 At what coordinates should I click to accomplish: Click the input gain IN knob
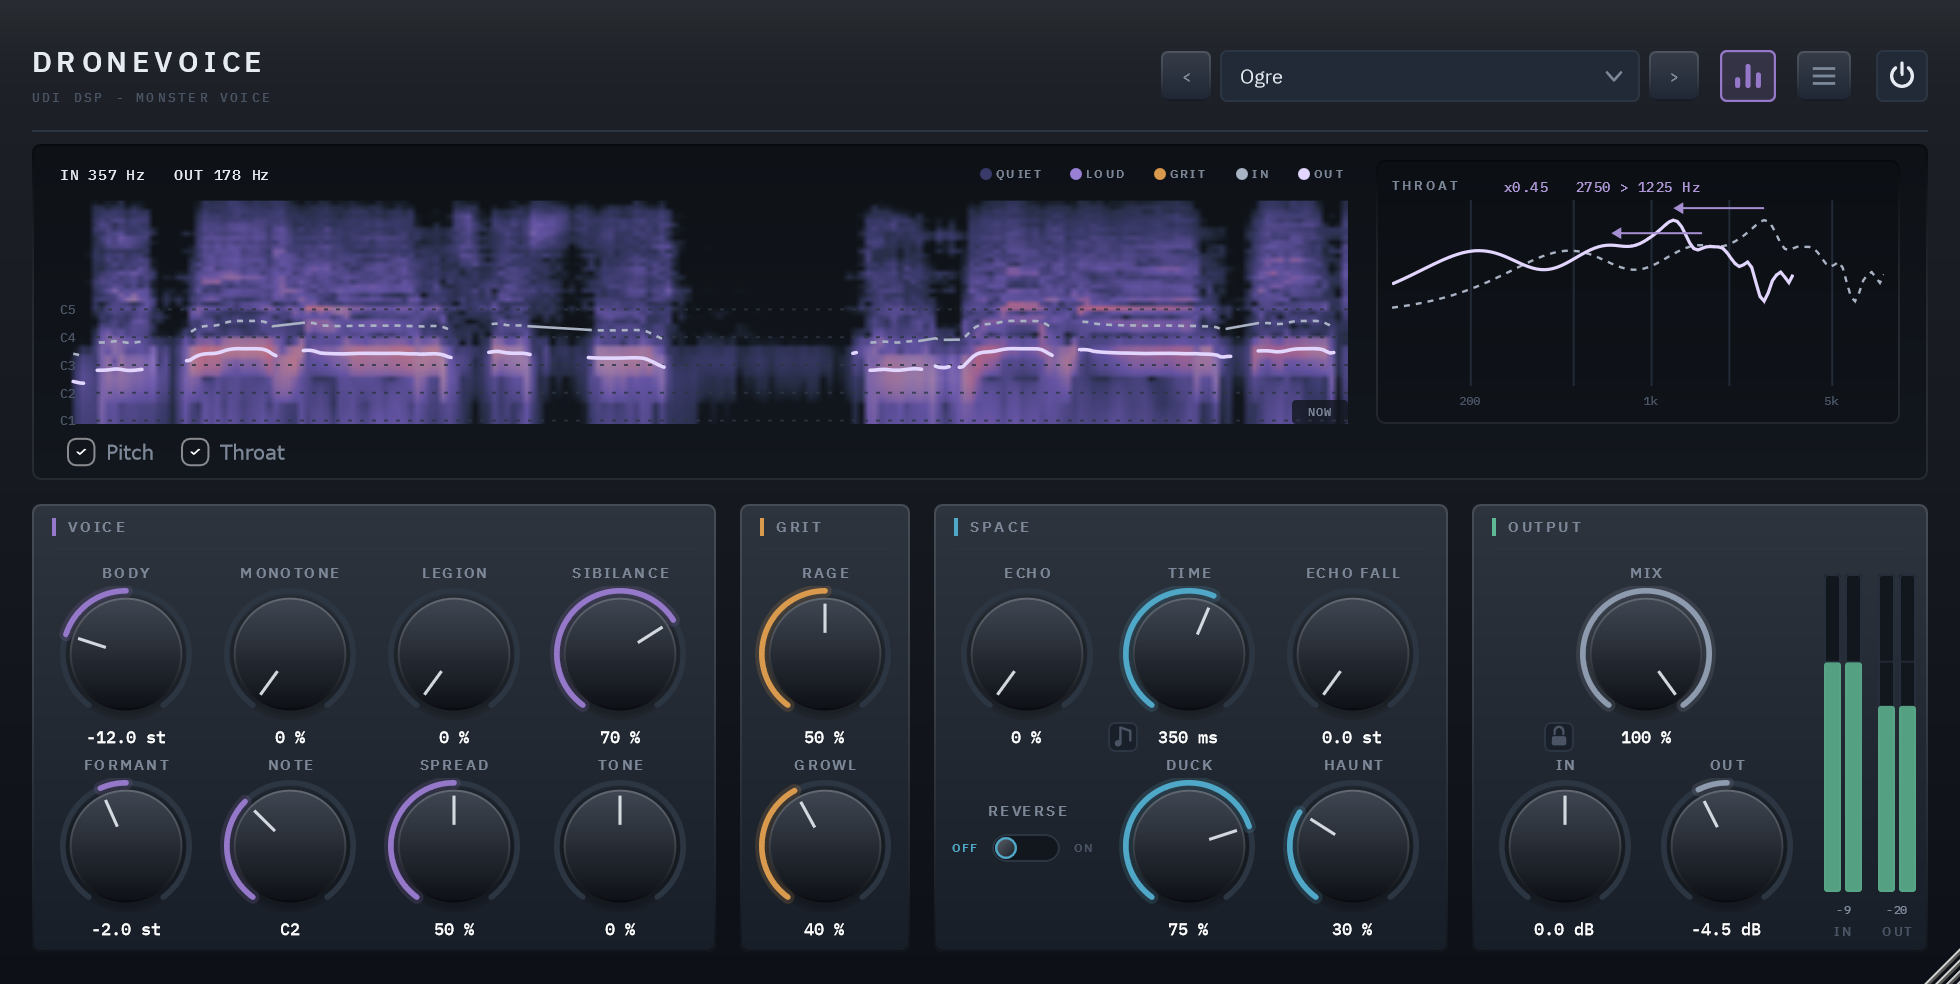point(1565,846)
